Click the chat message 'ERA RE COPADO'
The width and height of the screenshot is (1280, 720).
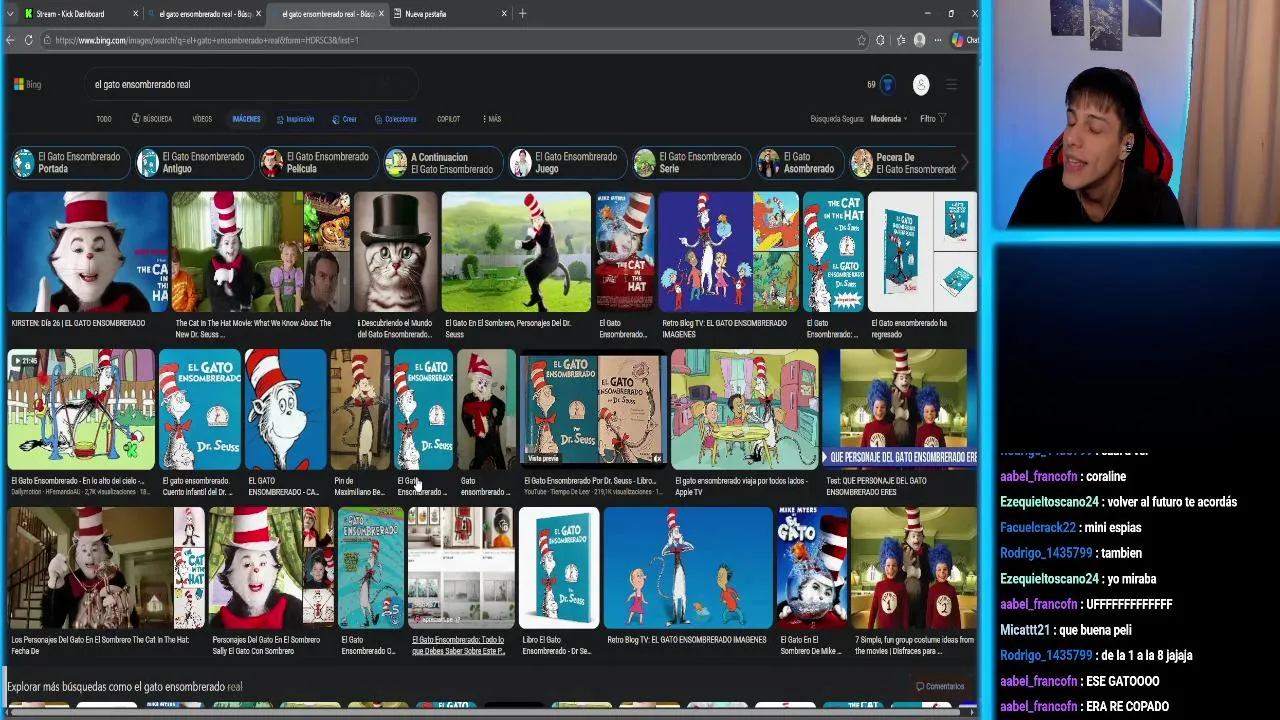tap(1126, 706)
